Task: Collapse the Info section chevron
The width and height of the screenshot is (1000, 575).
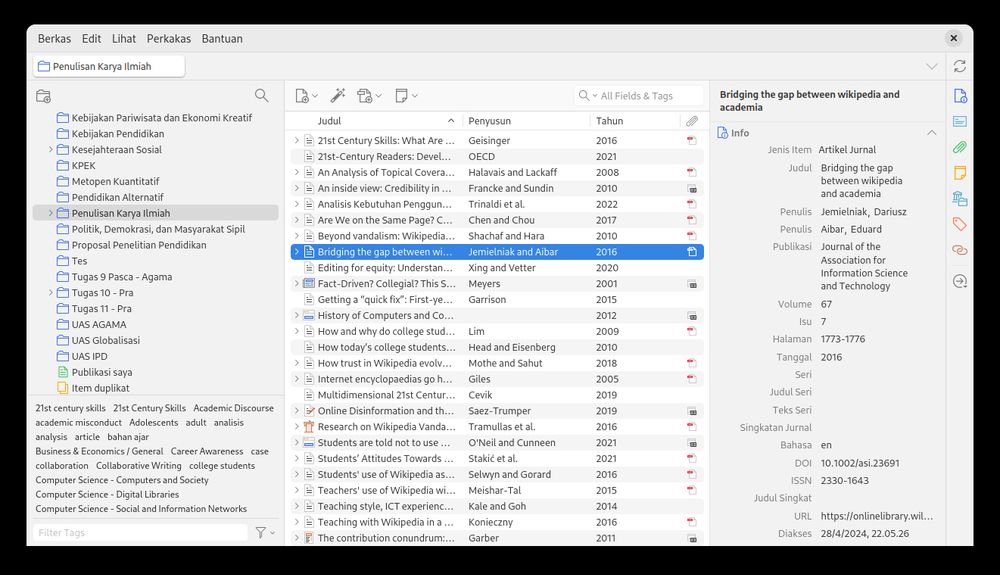Action: (931, 133)
